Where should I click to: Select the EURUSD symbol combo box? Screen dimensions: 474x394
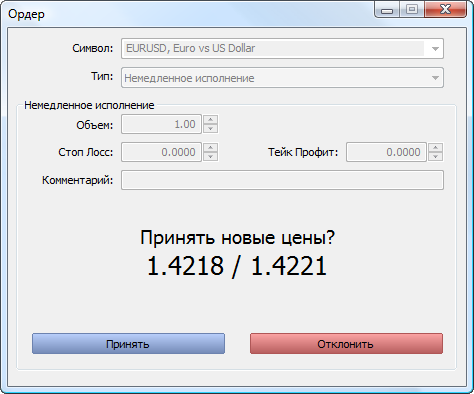tap(282, 49)
